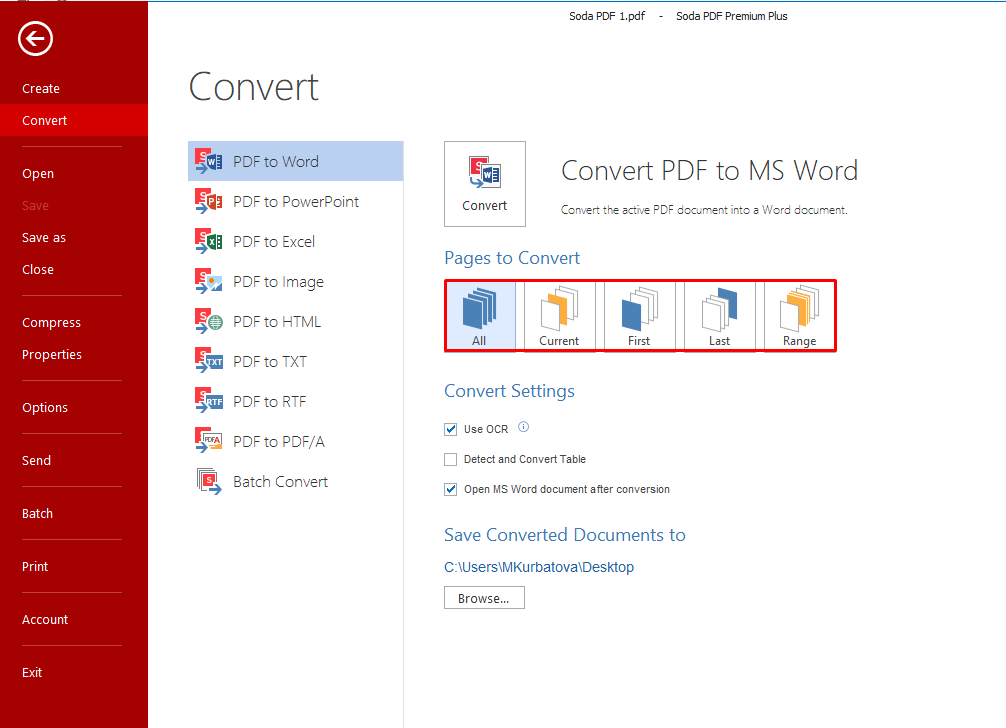The height and width of the screenshot is (728, 1006).
Task: Select the PDF to PowerPoint icon
Action: [x=209, y=201]
